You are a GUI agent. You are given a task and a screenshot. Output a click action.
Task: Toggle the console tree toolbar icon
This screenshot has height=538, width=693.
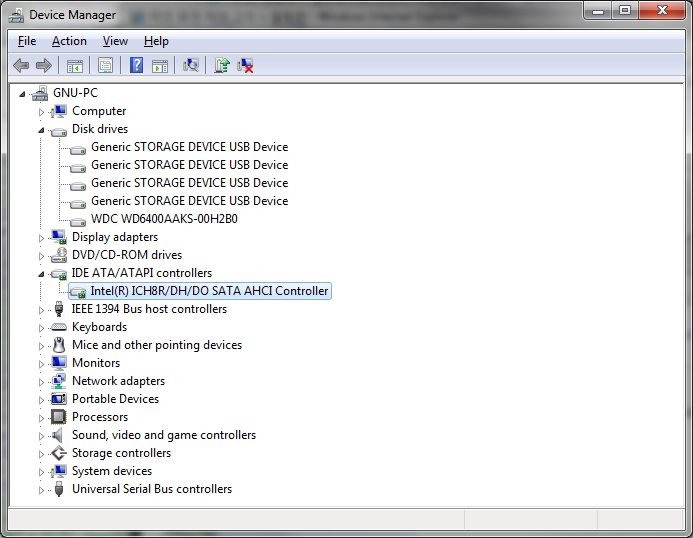(x=75, y=66)
